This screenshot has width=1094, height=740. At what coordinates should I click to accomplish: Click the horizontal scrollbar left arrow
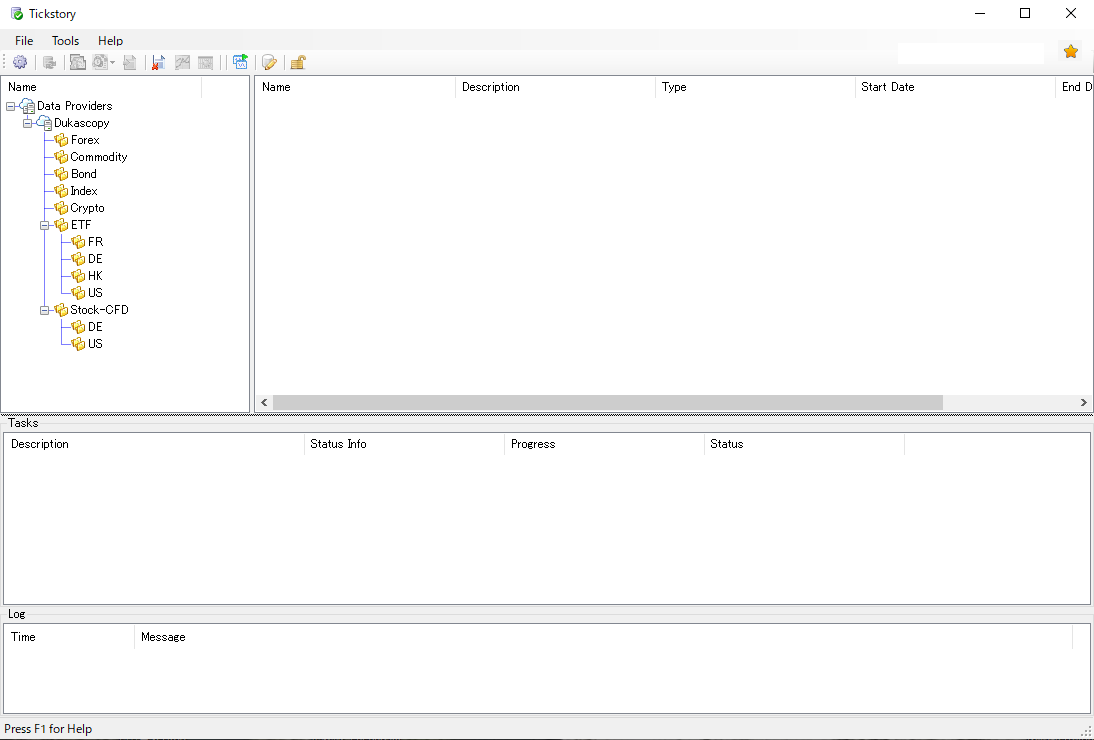click(x=264, y=403)
